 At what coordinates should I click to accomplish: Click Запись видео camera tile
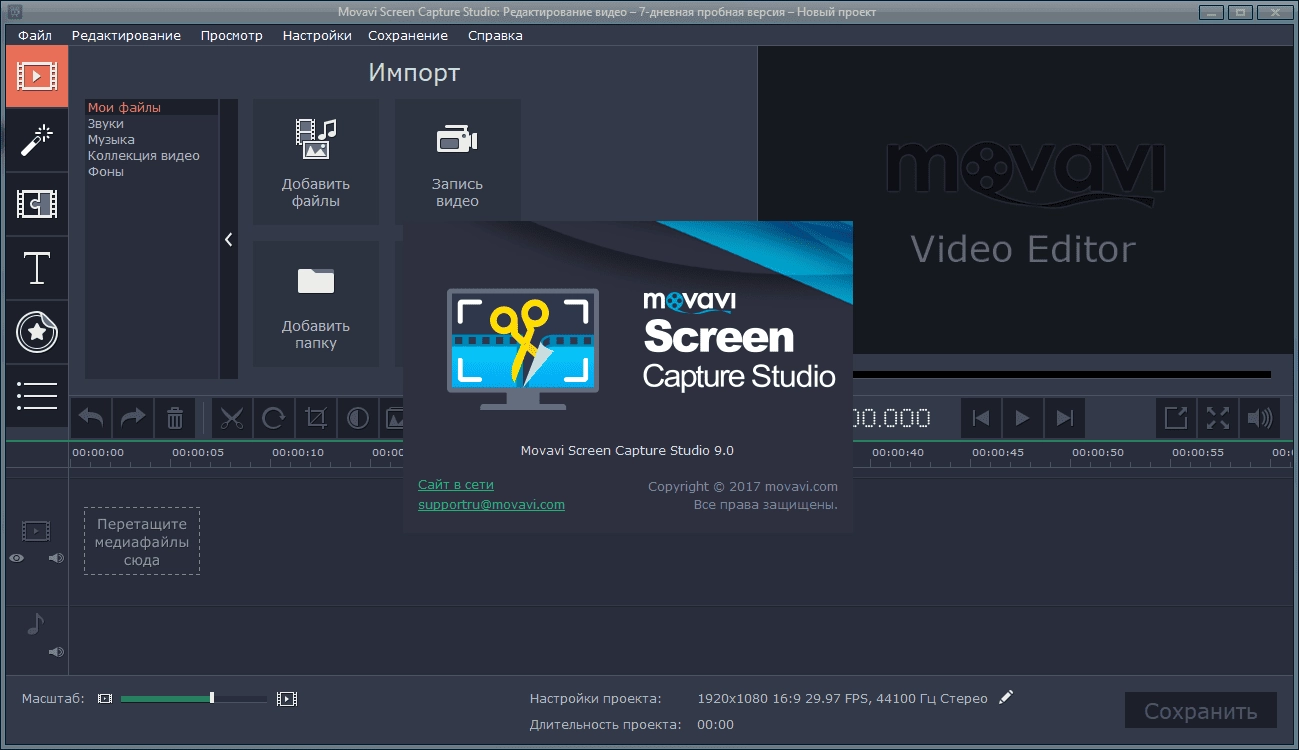tap(457, 162)
